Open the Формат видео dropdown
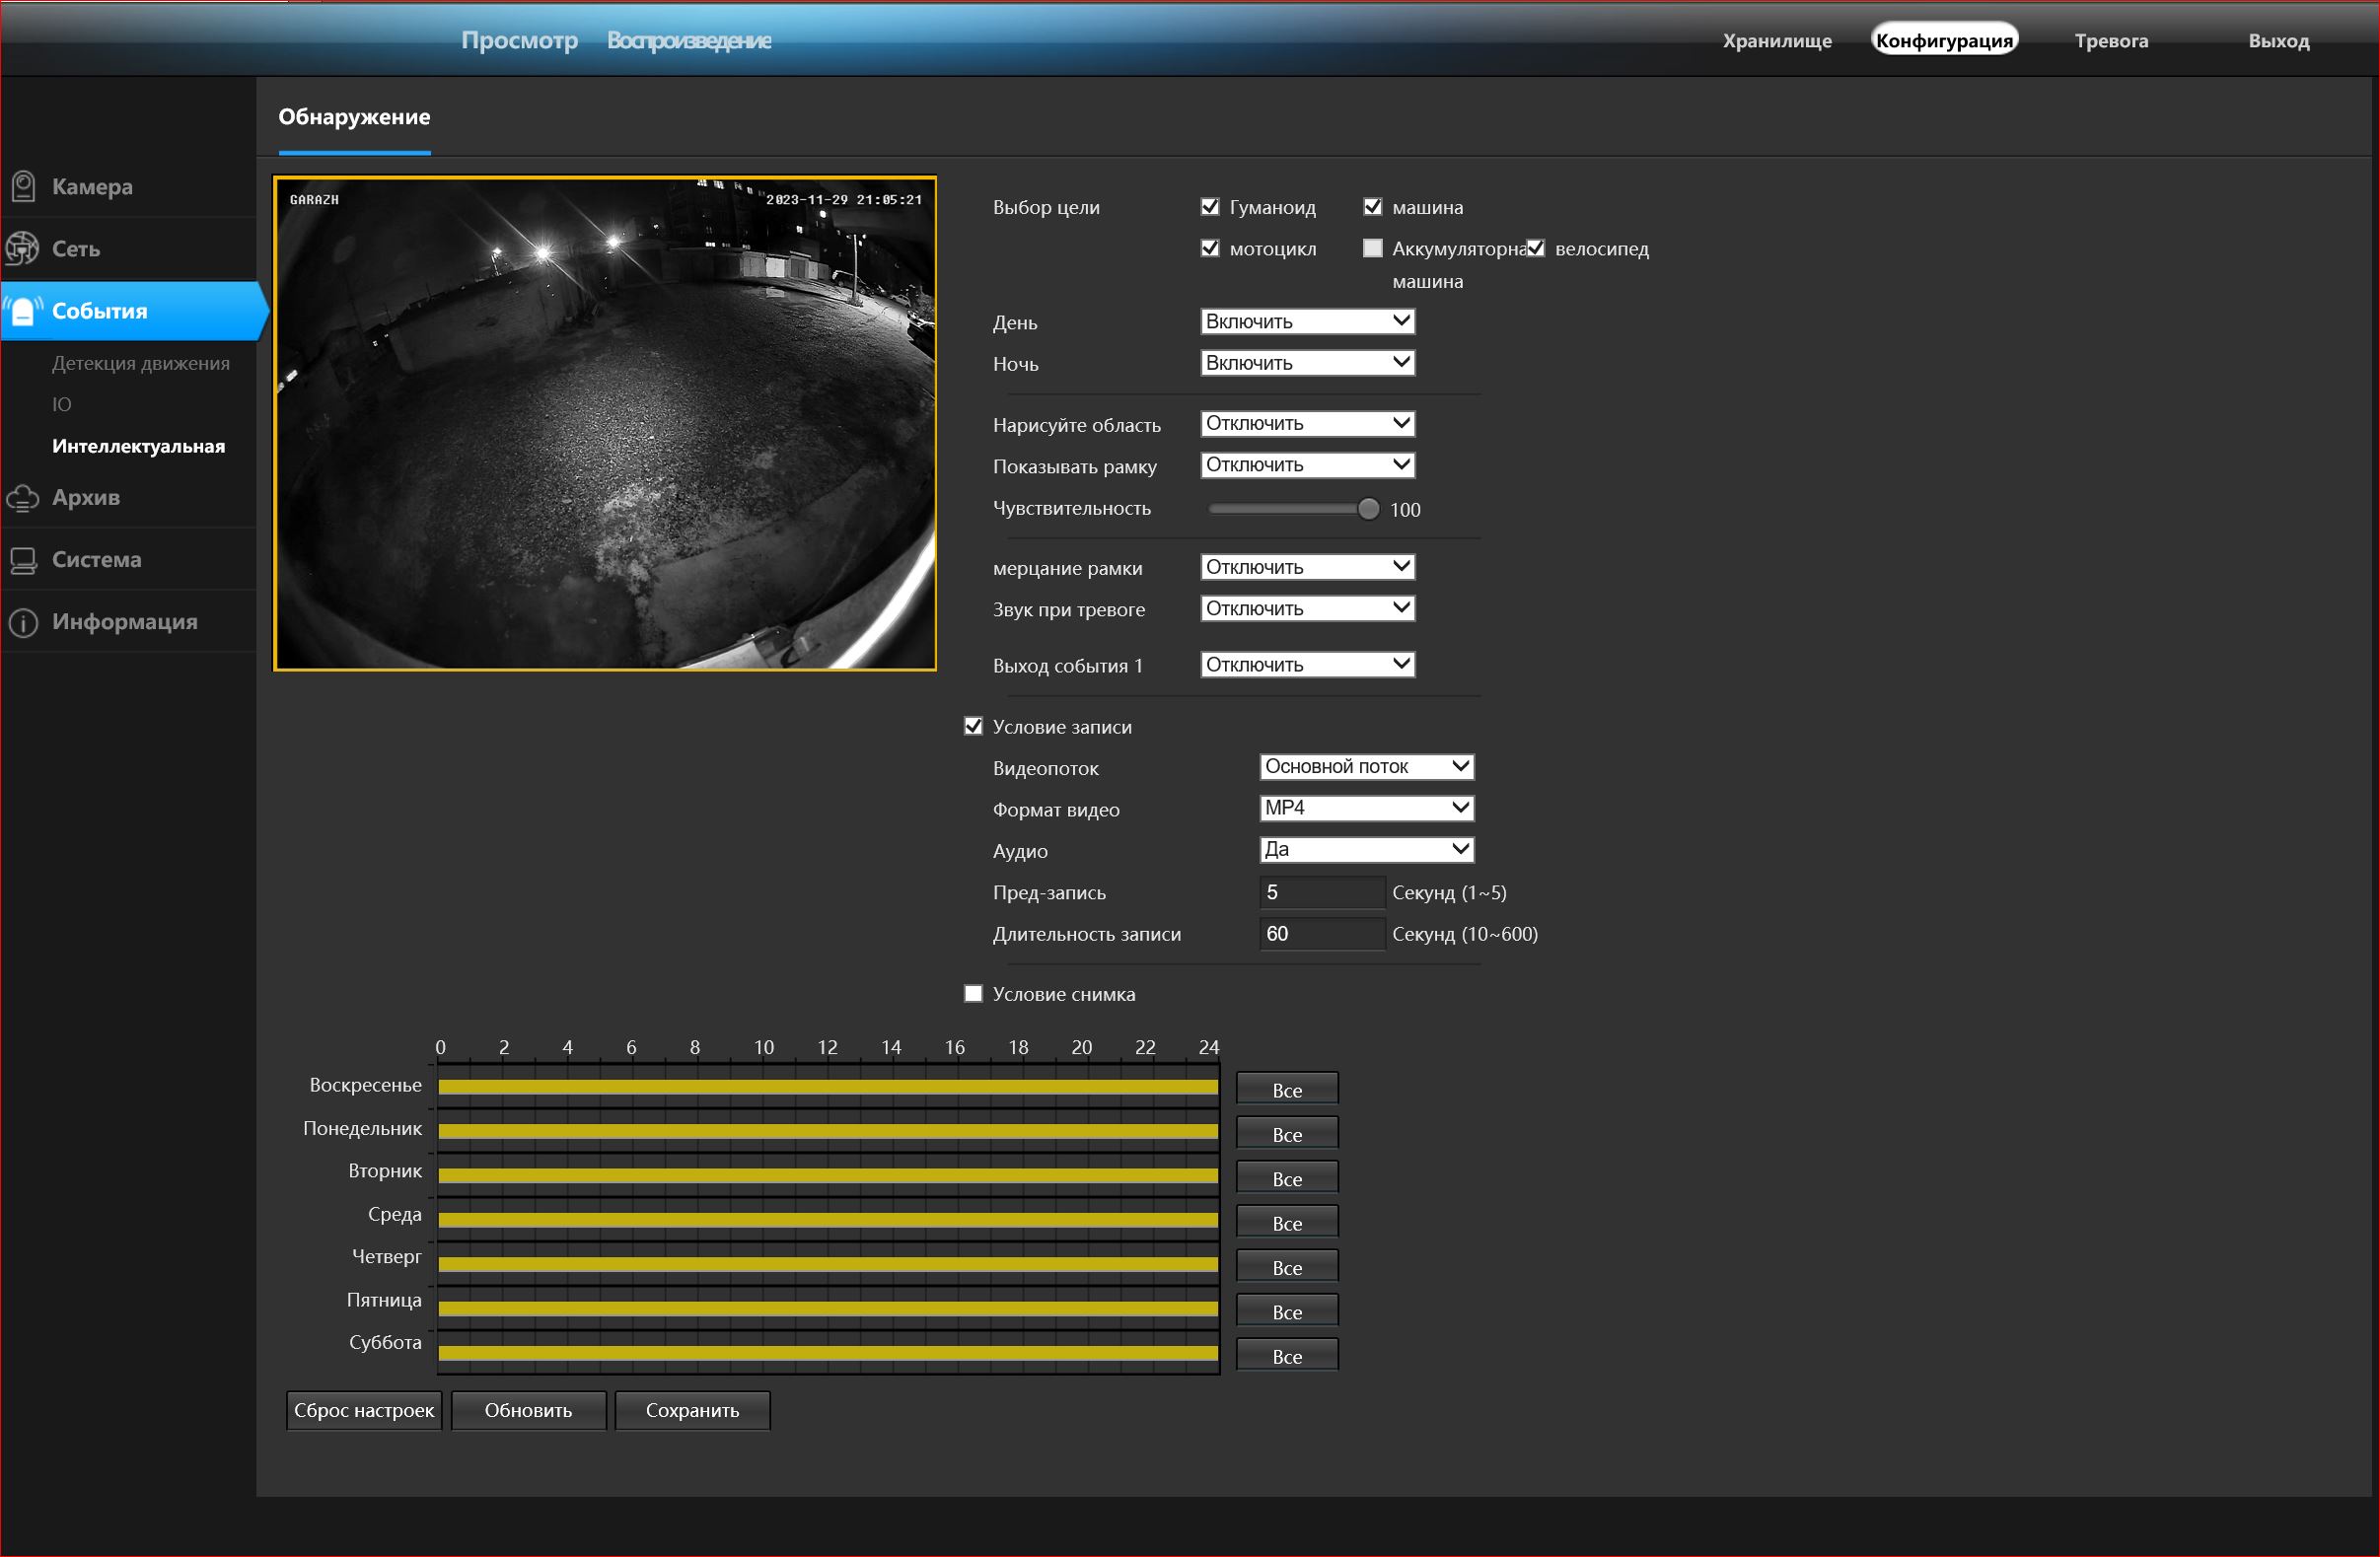 pos(1366,807)
